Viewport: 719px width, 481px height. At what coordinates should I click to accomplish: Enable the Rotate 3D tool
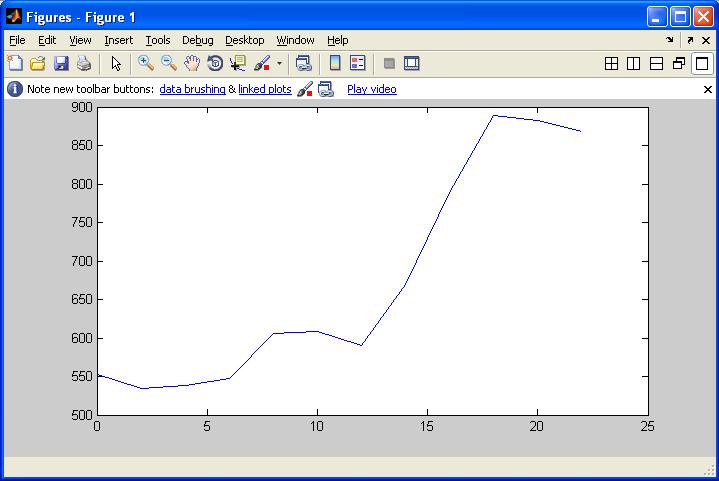pos(215,64)
